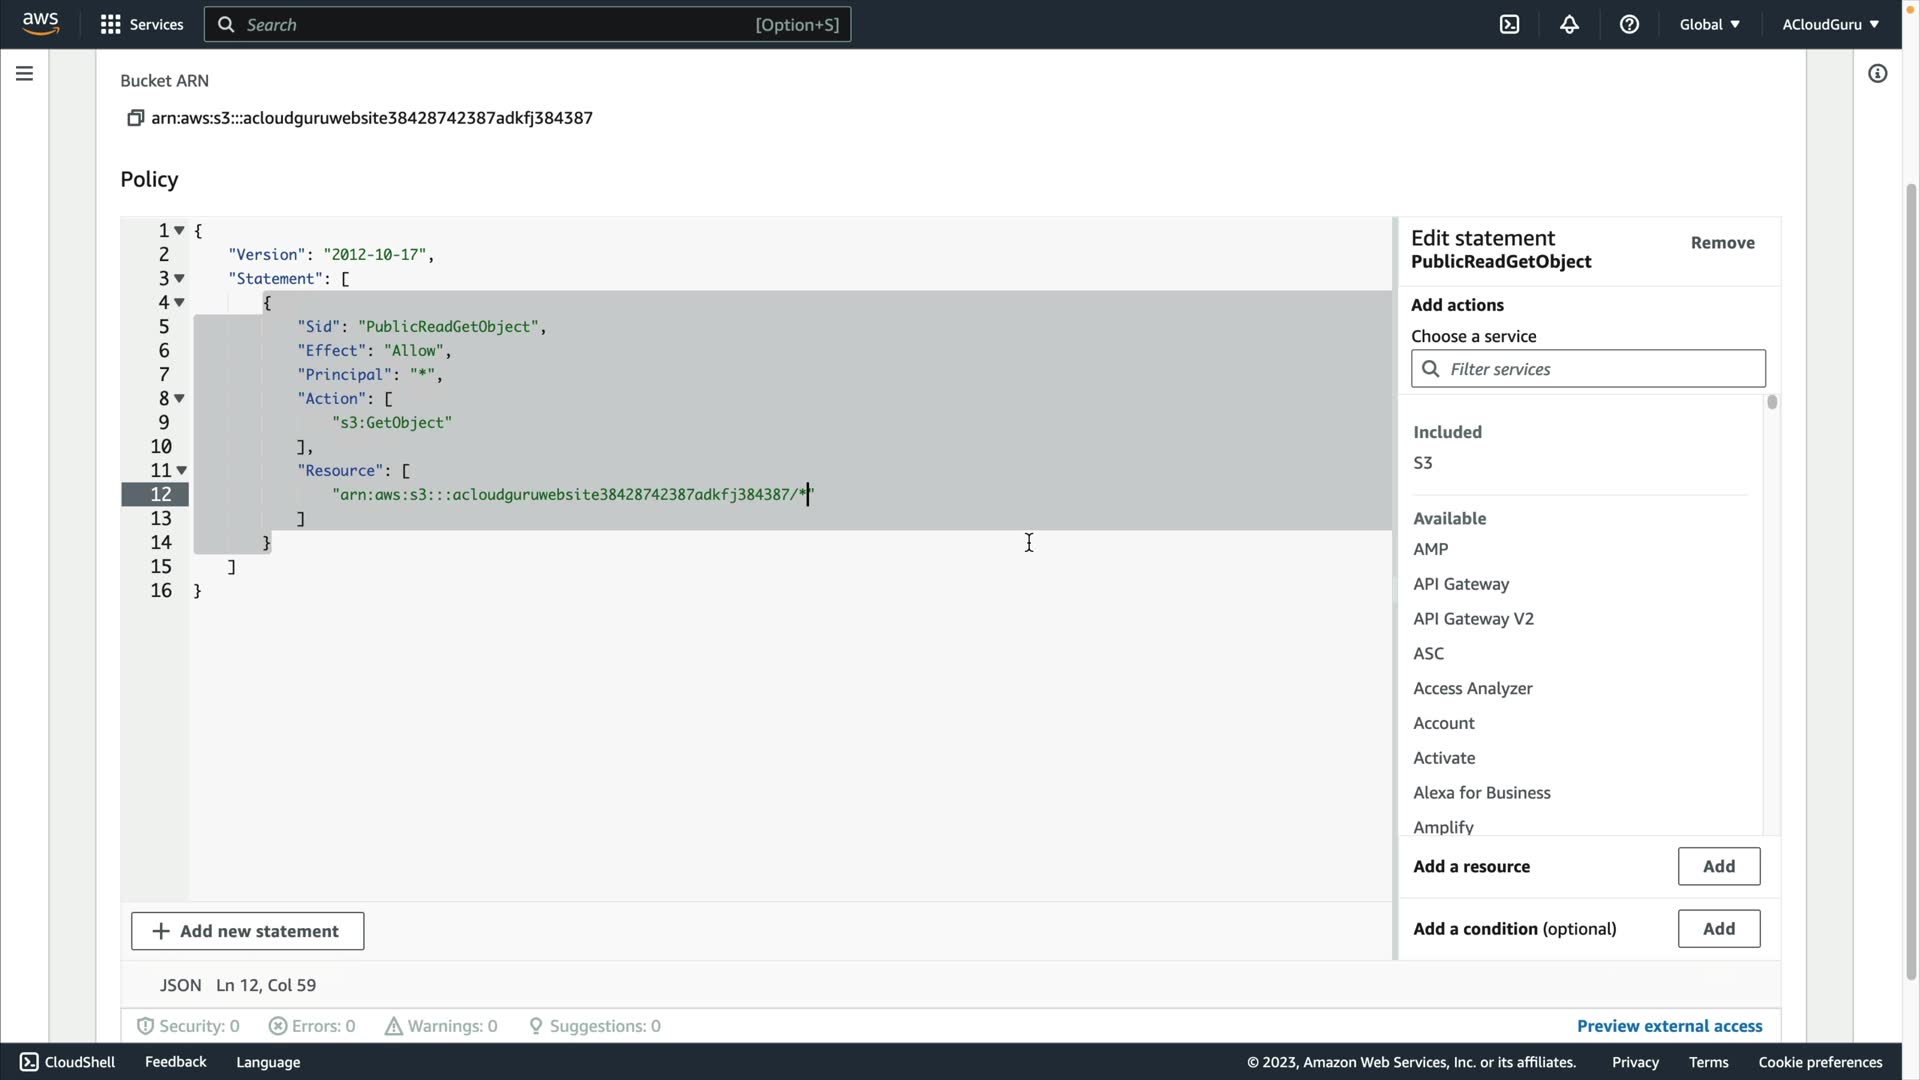Click the services list scrollbar thumb

tap(1772, 402)
